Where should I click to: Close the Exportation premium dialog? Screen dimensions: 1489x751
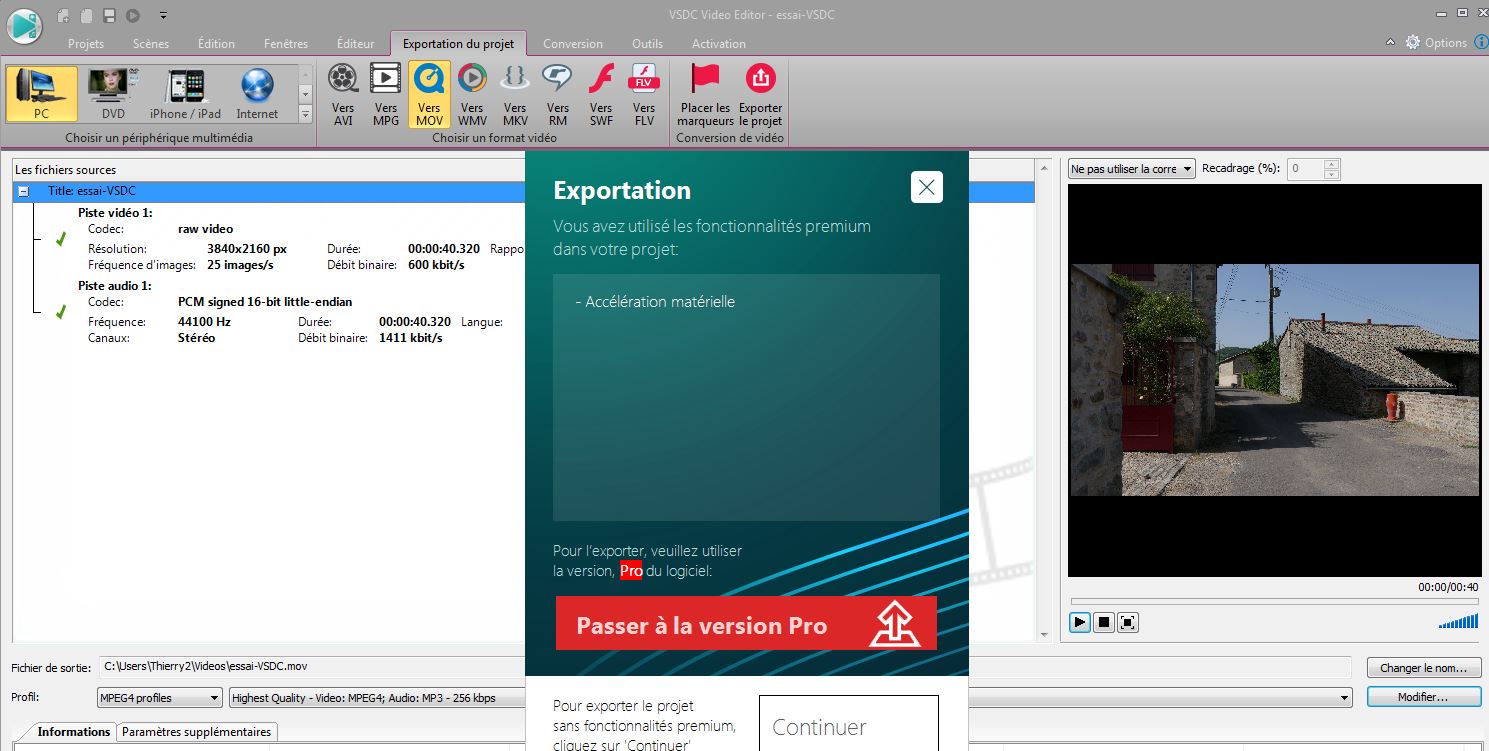click(x=926, y=187)
